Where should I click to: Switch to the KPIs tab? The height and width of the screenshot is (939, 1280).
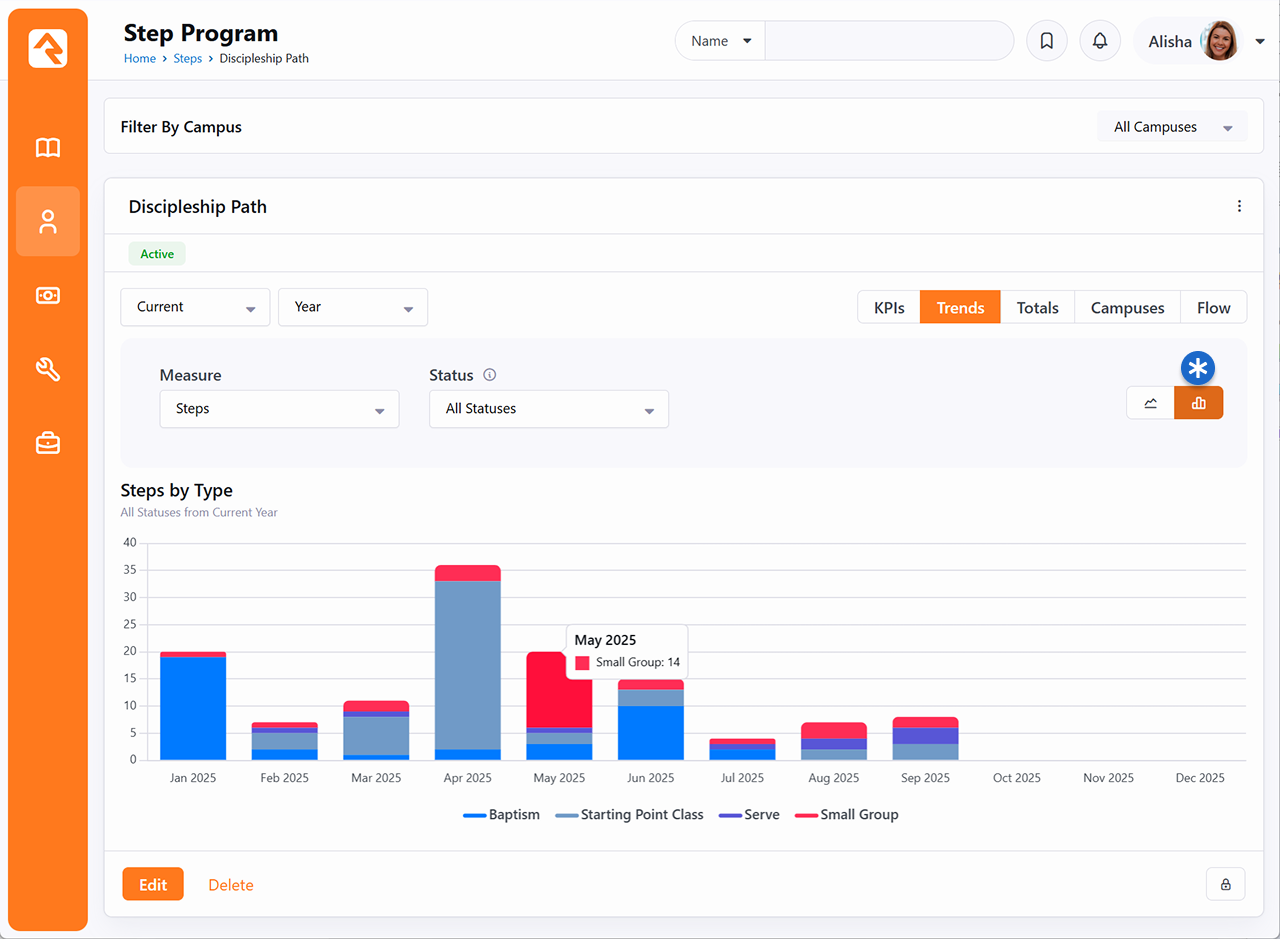(x=889, y=308)
